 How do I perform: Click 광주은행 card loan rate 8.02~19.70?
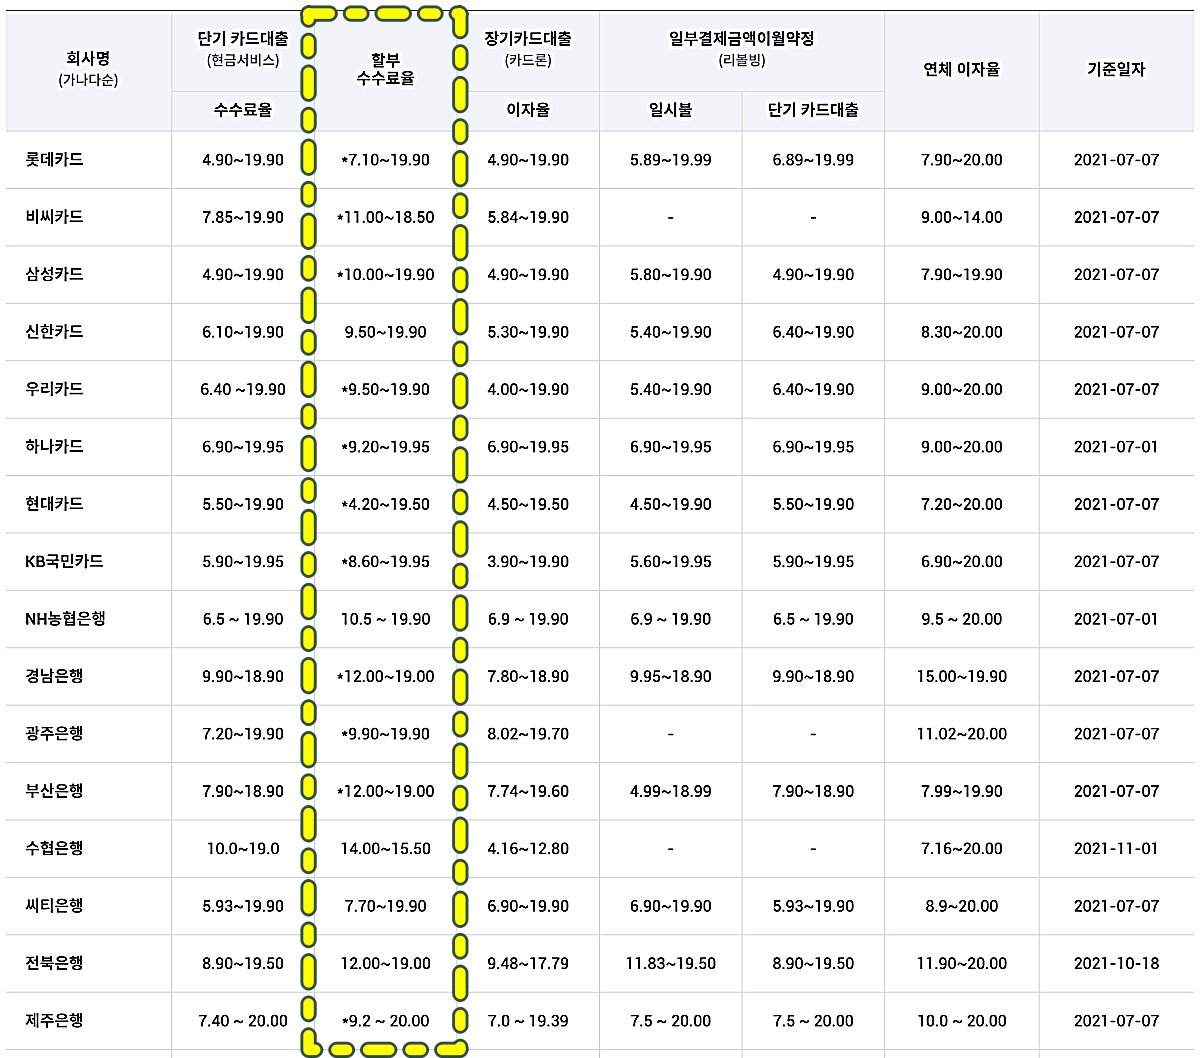[x=528, y=734]
